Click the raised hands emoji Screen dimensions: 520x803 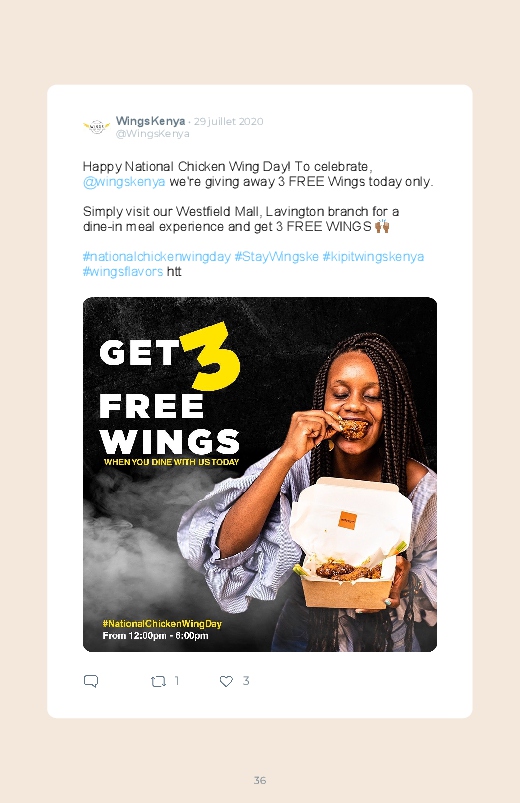(382, 226)
